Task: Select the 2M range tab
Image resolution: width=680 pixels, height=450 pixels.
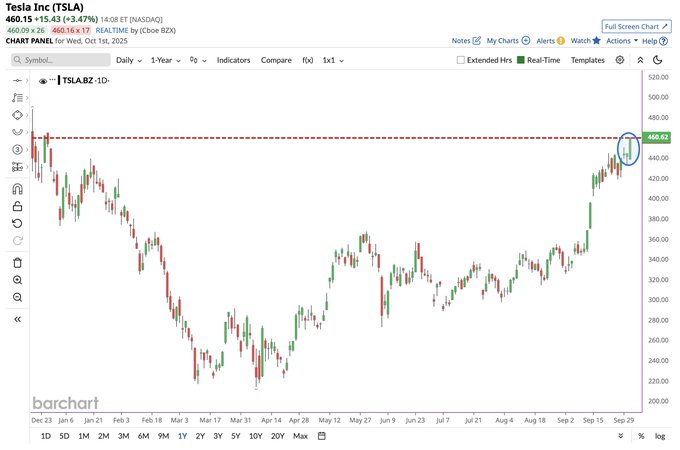Action: 104,436
